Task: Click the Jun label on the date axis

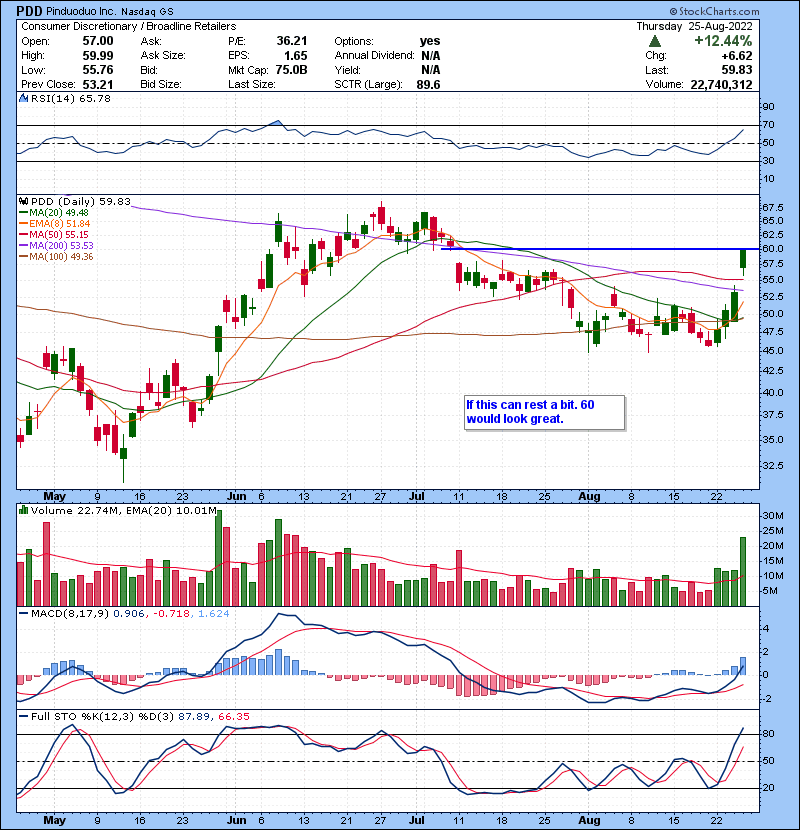Action: click(x=235, y=496)
